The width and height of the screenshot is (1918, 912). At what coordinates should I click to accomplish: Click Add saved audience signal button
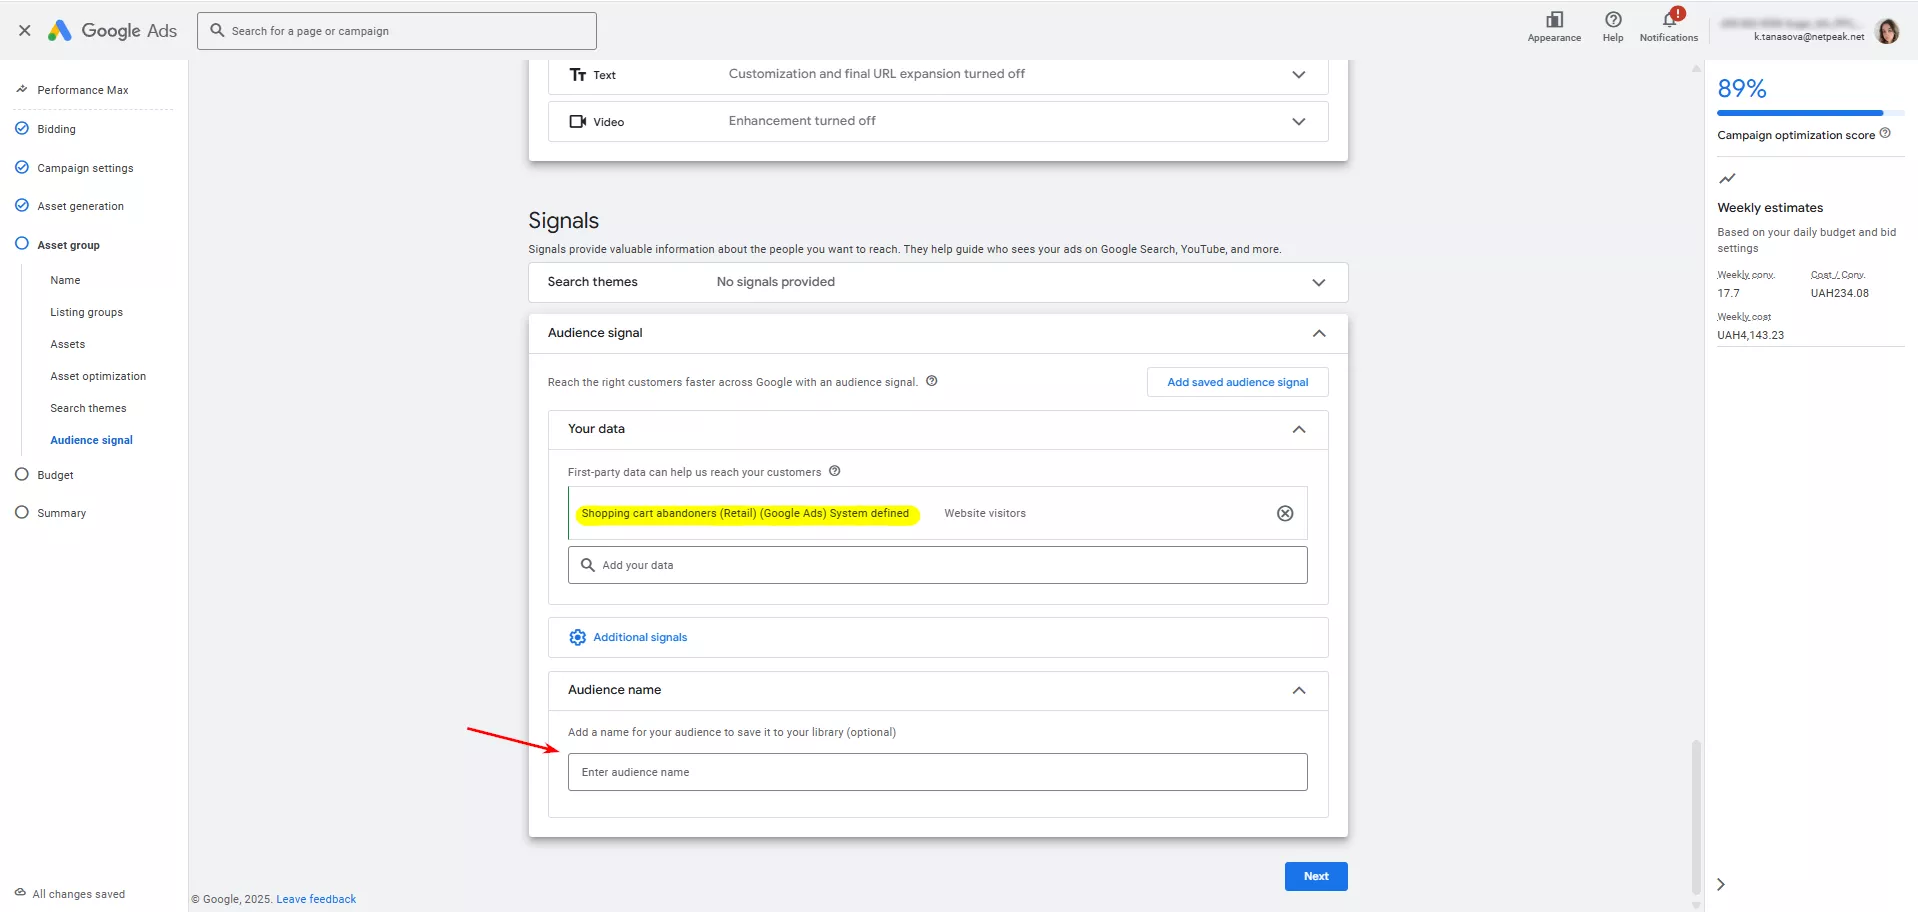coord(1237,382)
